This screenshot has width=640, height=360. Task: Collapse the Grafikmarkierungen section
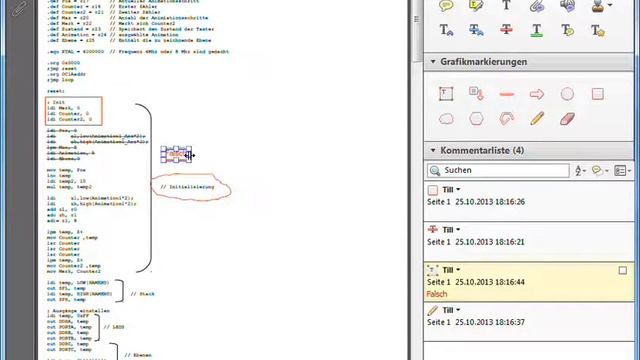coord(433,62)
